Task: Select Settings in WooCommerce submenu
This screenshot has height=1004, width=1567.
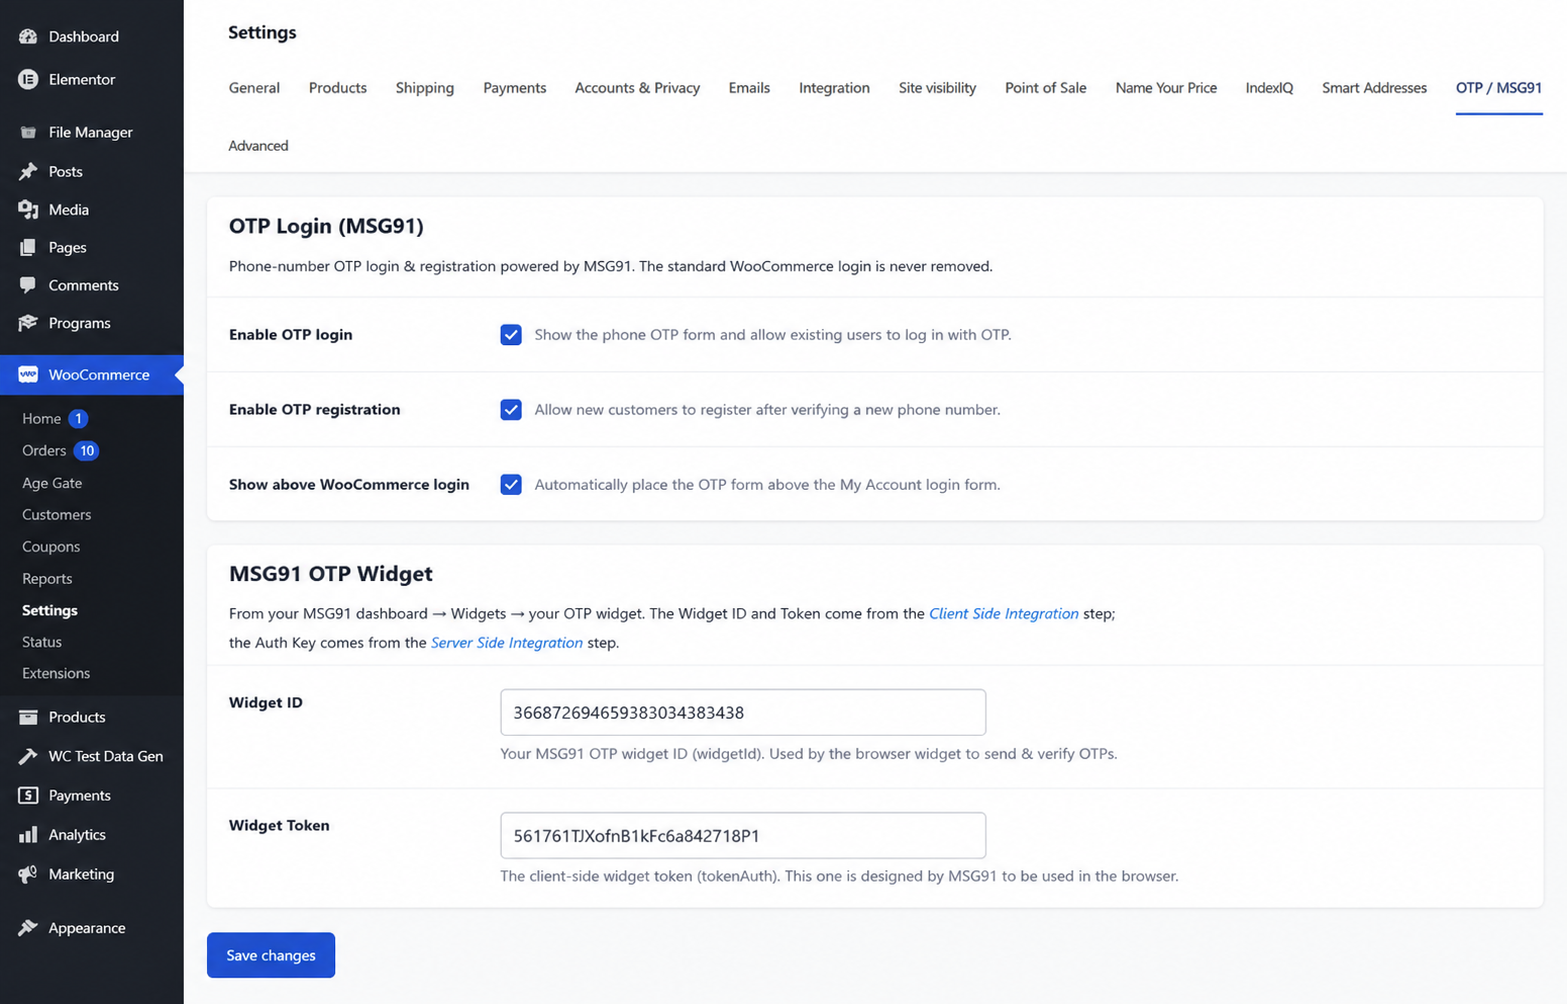Action: coord(50,610)
